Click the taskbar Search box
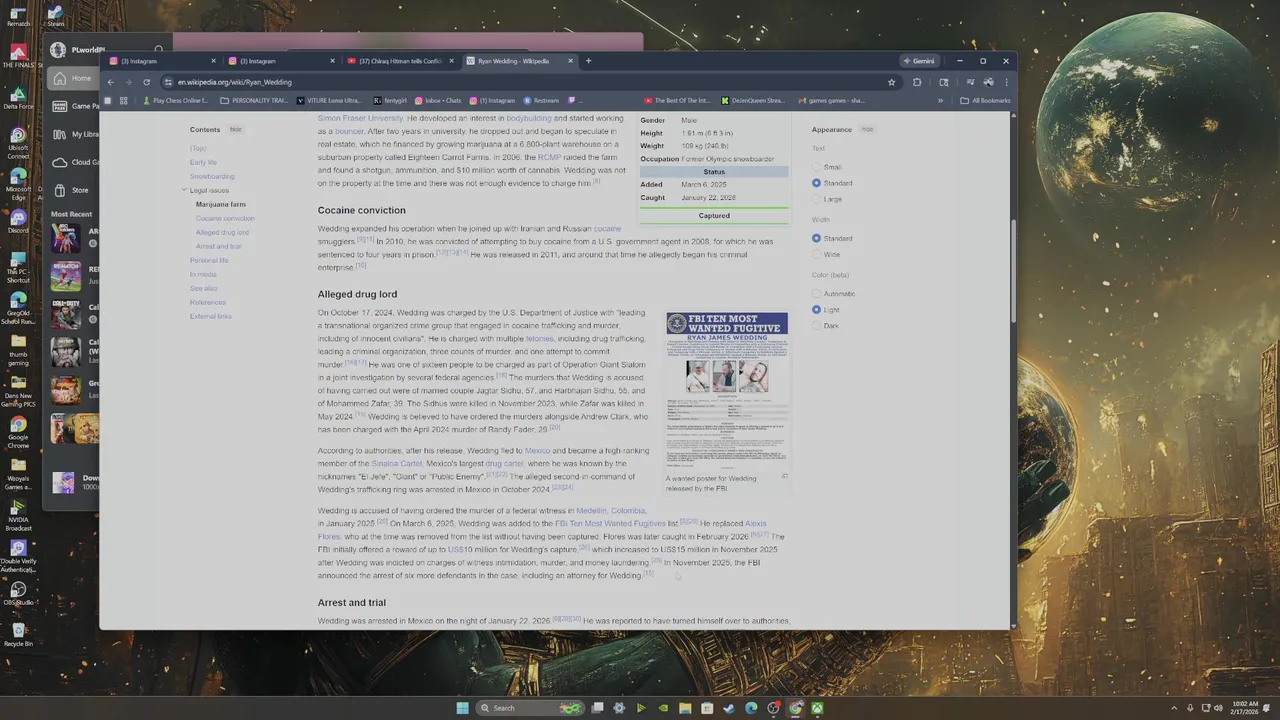The height and width of the screenshot is (720, 1280). click(x=530, y=708)
